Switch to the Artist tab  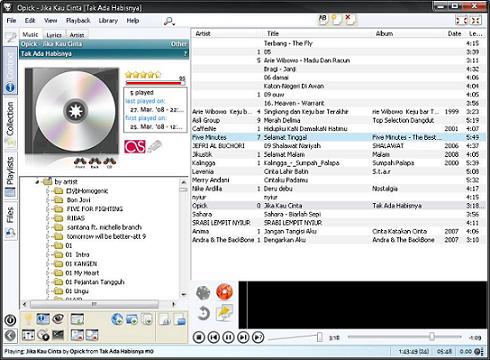click(77, 35)
